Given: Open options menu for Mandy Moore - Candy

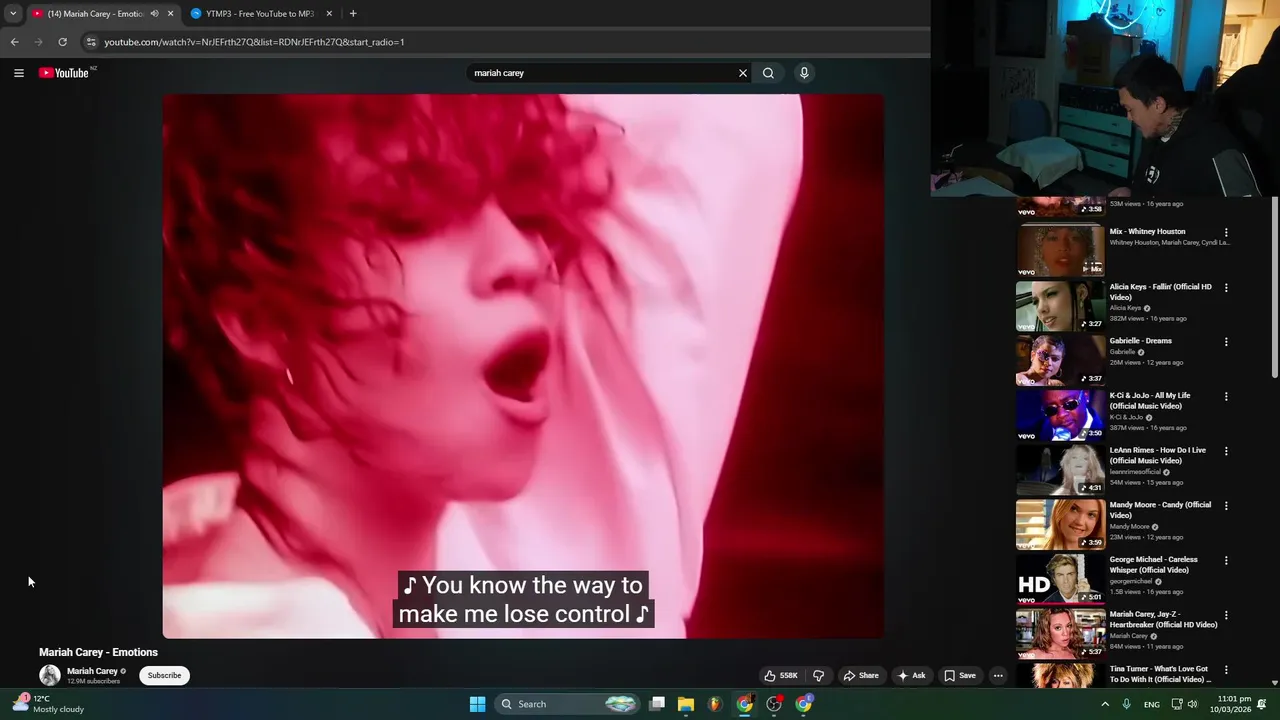Looking at the screenshot, I should click(1226, 506).
